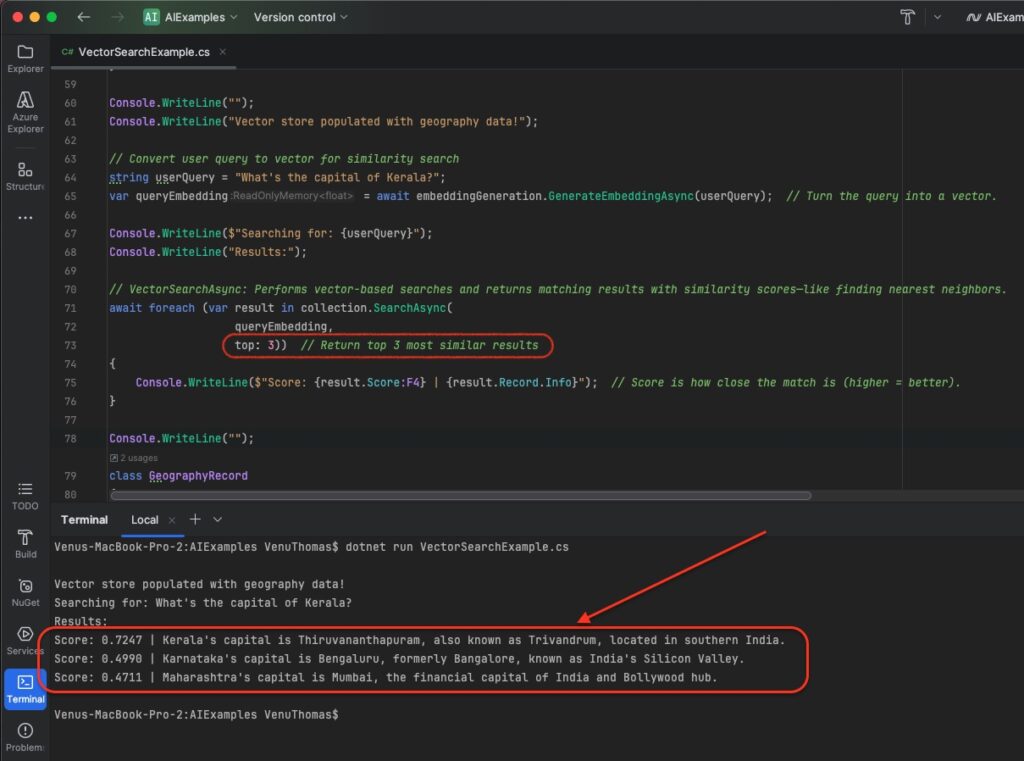Screen dimensions: 1024x761
Task: Open the Version control dropdown
Action: [x=300, y=17]
